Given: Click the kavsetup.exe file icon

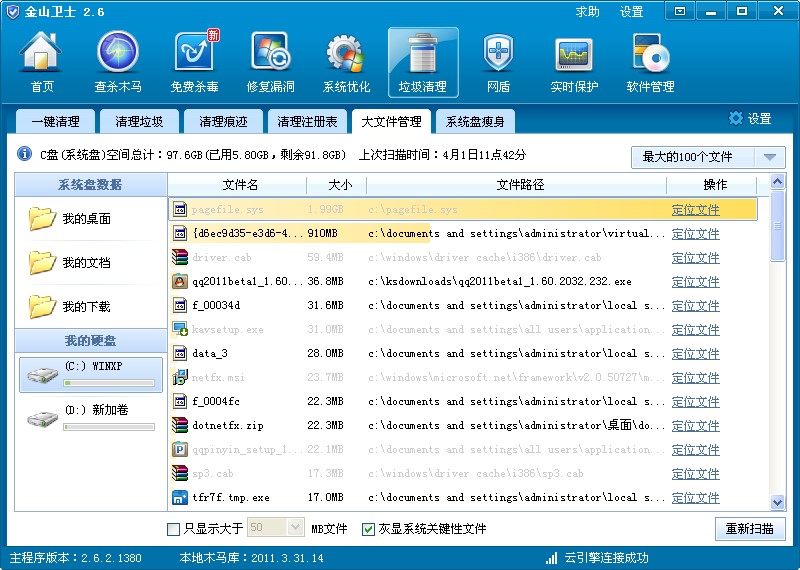Looking at the screenshot, I should click(180, 329).
